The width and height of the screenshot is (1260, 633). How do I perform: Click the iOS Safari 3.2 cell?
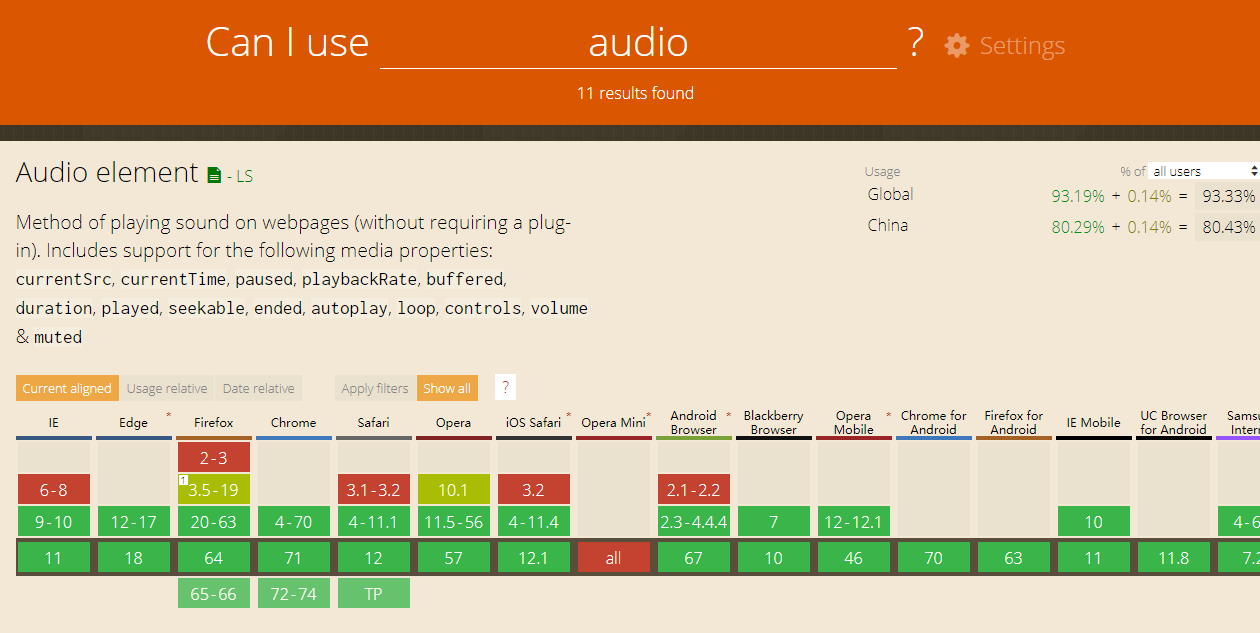tap(533, 489)
